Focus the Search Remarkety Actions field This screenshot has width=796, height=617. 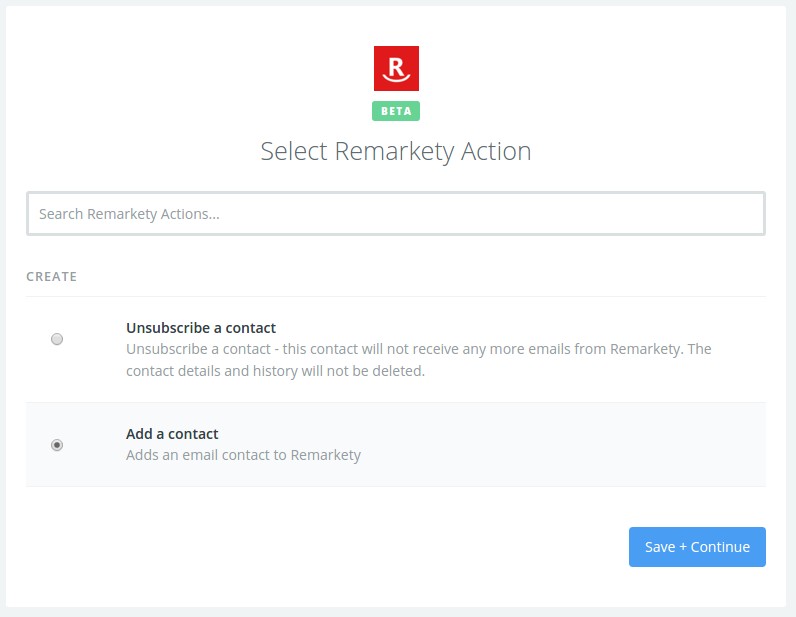[x=396, y=213]
